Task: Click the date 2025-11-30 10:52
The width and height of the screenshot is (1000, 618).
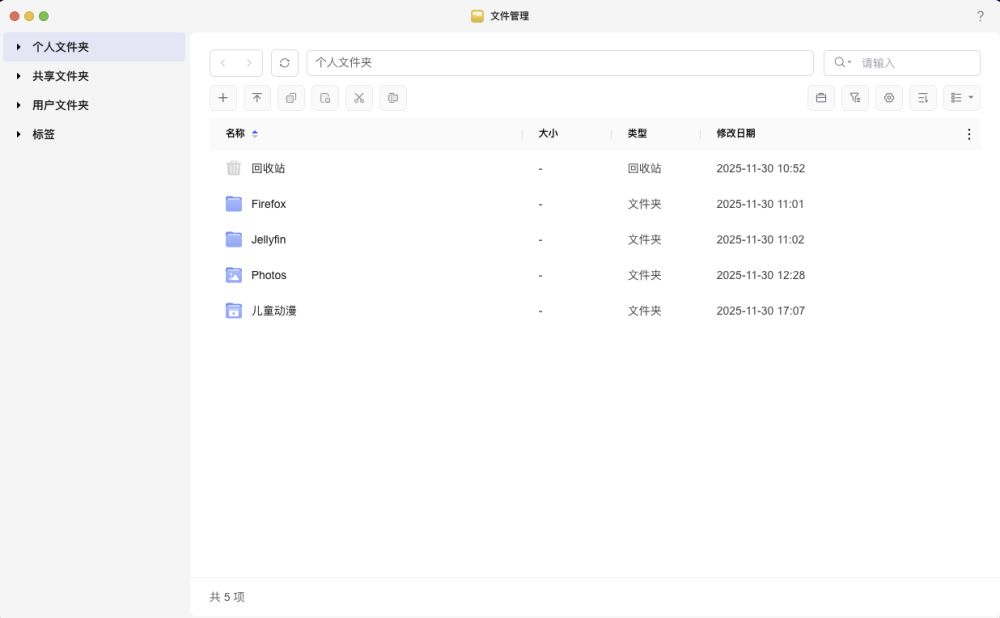Action: [x=760, y=168]
